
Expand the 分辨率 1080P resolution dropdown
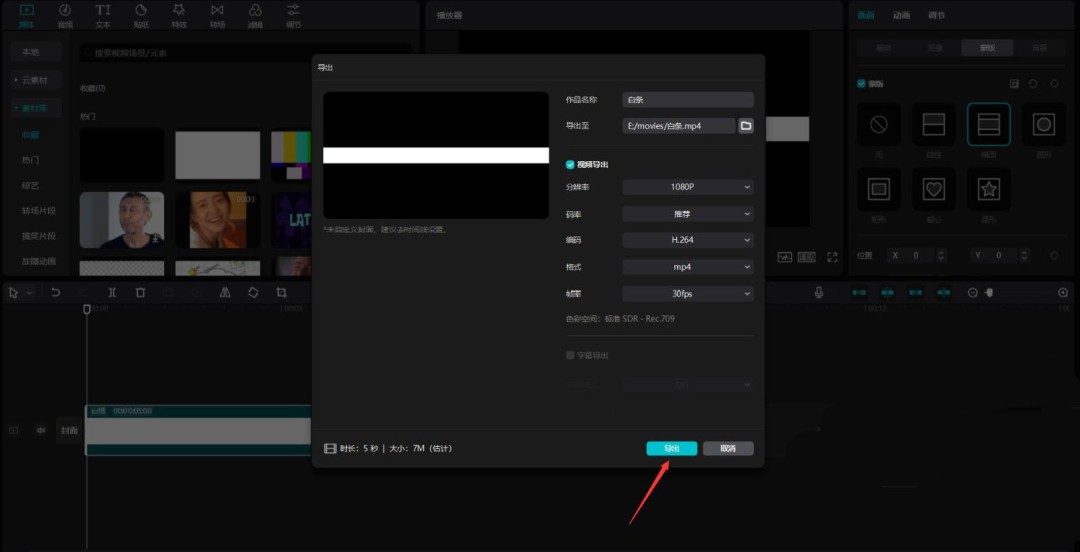(687, 187)
